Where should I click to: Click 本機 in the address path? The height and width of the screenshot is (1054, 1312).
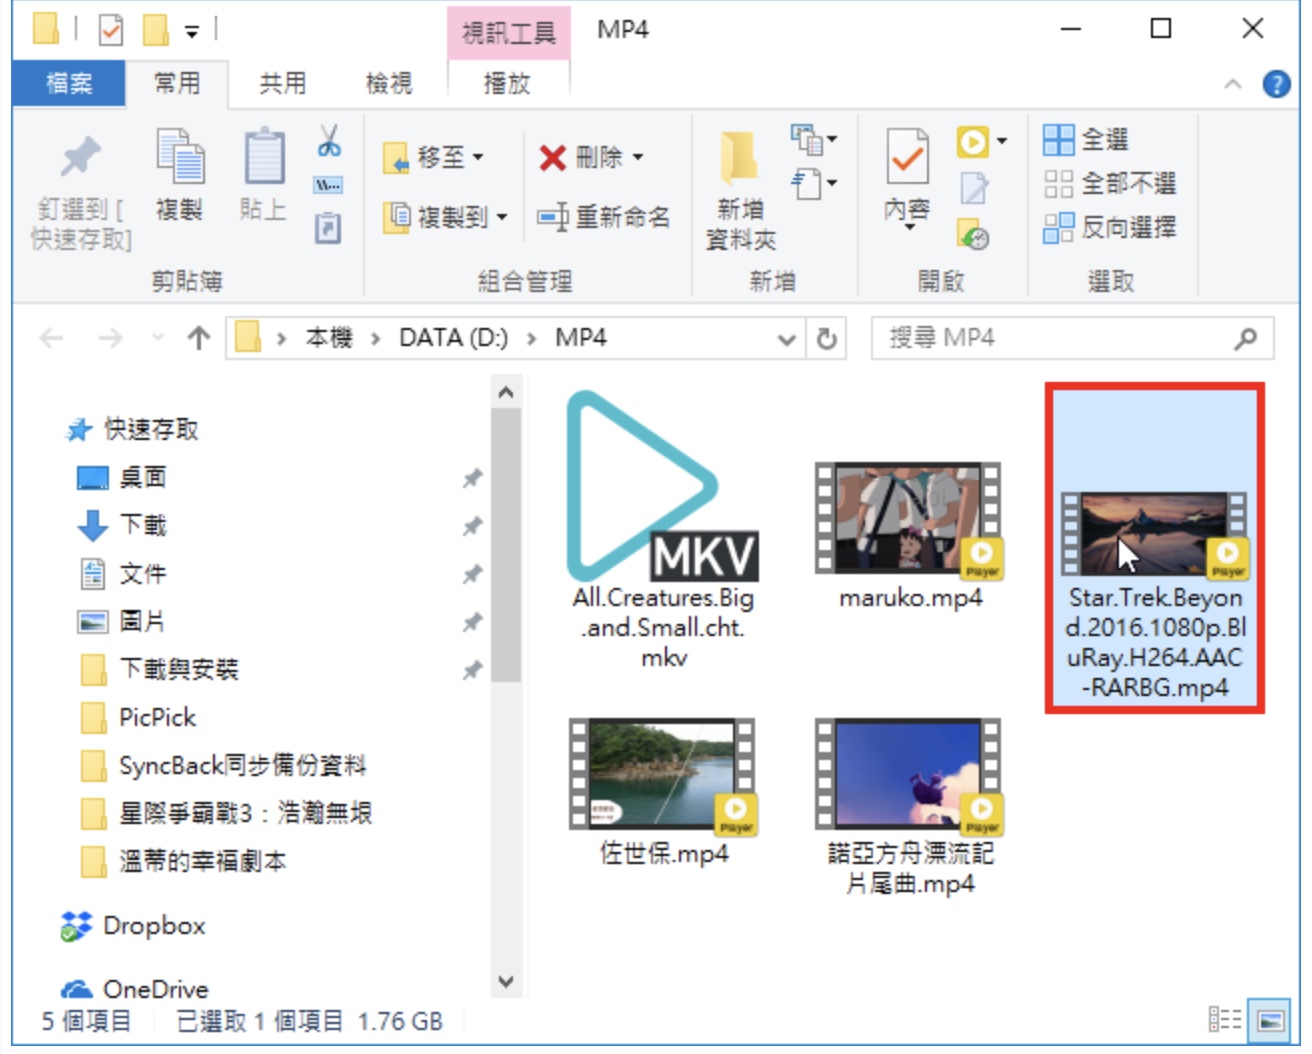pos(329,338)
